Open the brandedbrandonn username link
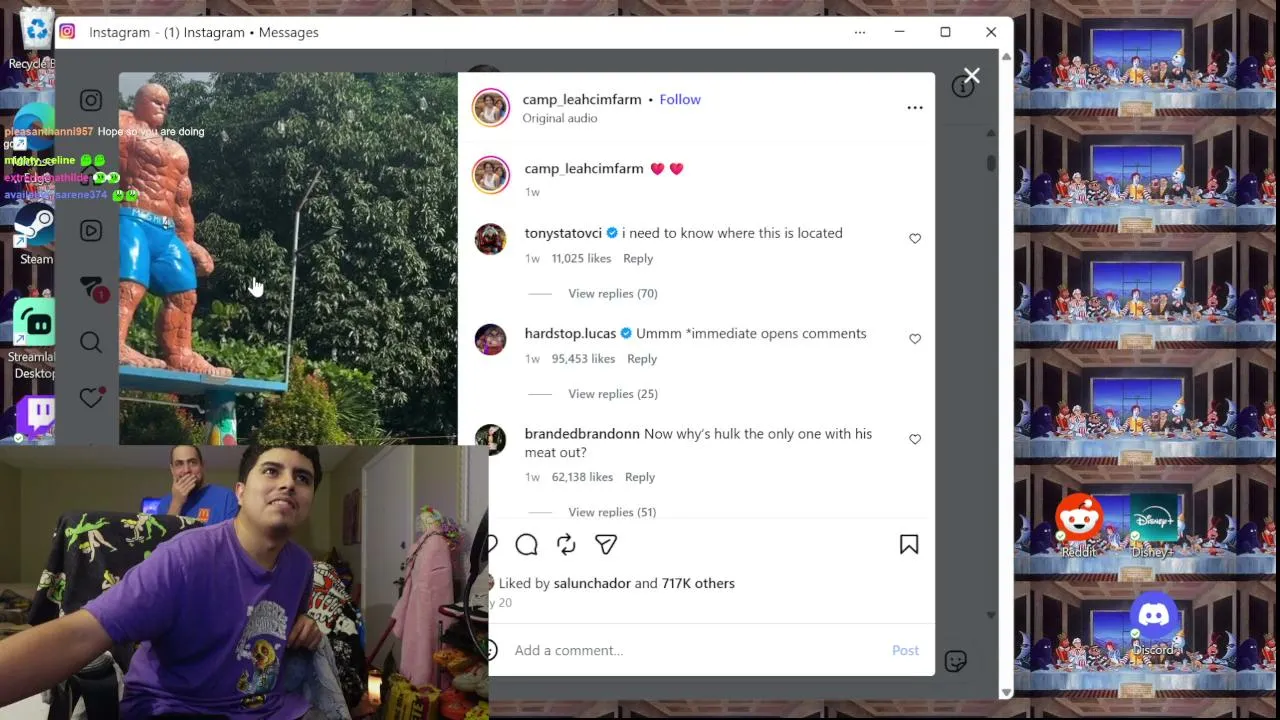This screenshot has height=720, width=1280. (582, 434)
